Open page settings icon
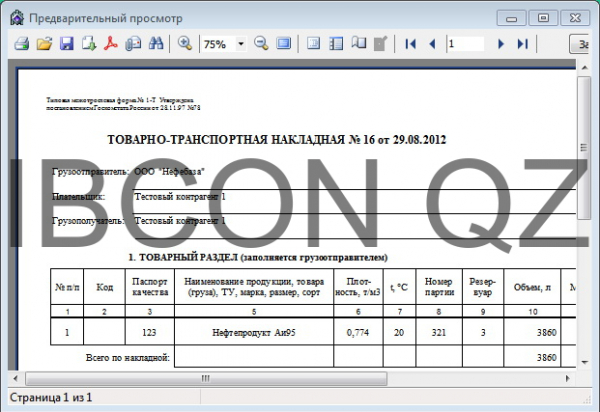 (359, 44)
